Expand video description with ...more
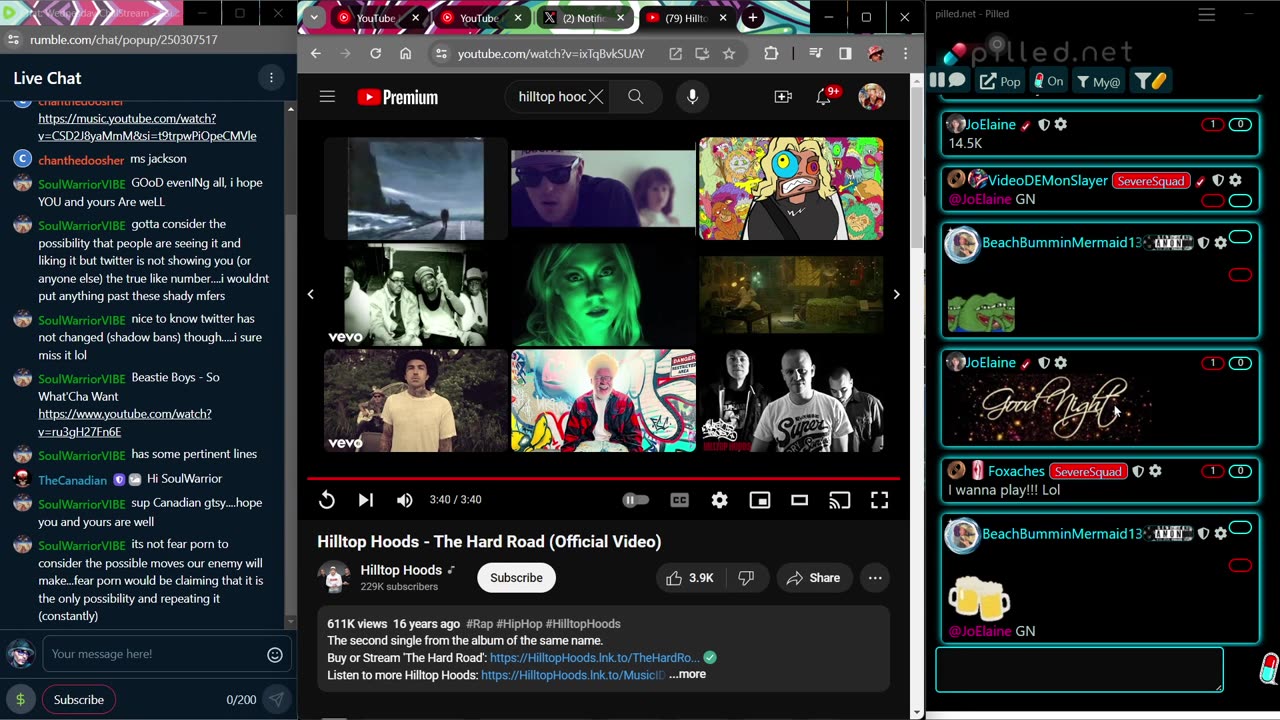Image resolution: width=1280 pixels, height=720 pixels. 687,674
